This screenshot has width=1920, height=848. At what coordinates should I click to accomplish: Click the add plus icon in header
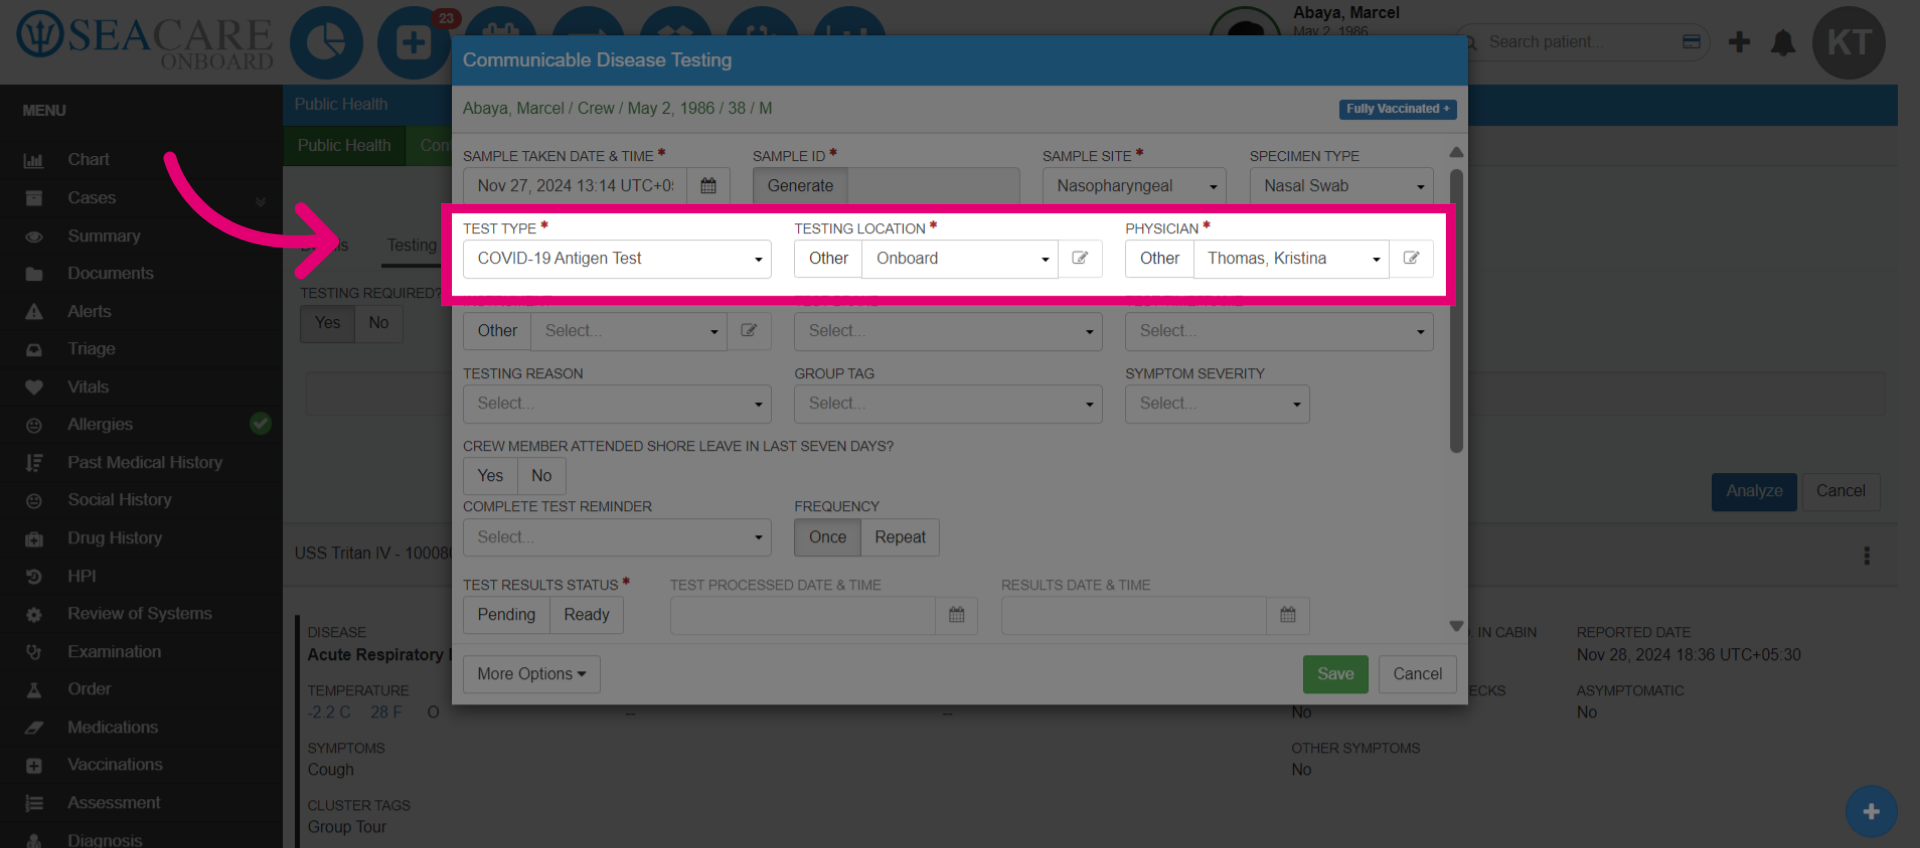coord(1739,42)
